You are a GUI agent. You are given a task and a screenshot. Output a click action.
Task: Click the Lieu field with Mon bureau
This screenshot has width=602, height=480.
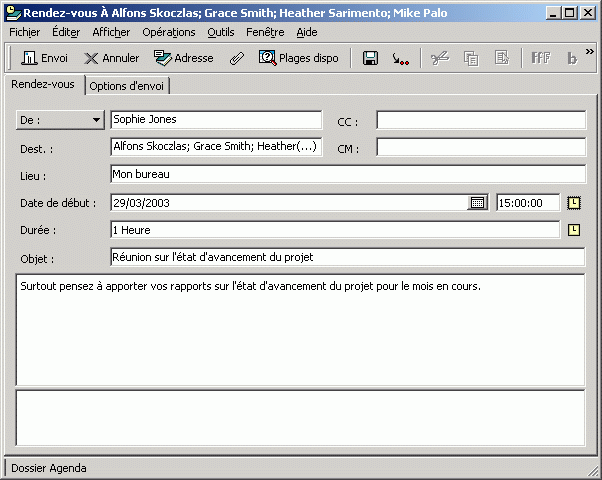[348, 174]
